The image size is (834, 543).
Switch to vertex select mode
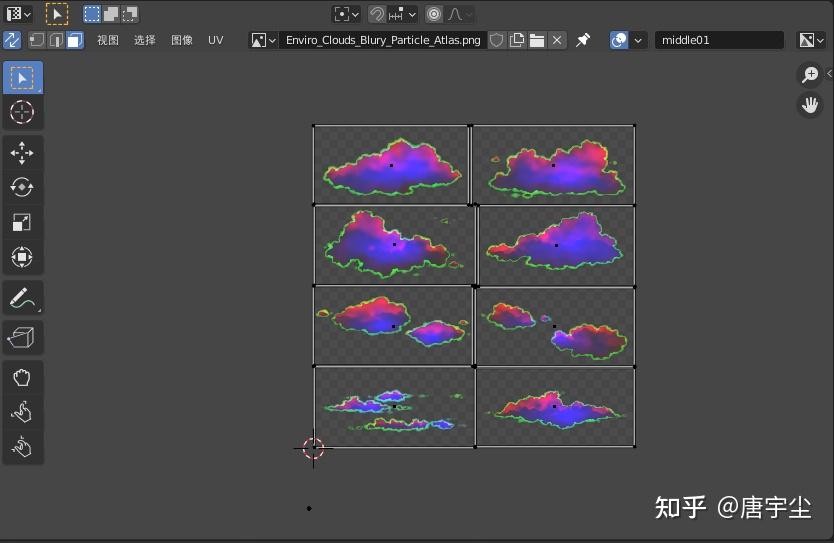[37, 40]
